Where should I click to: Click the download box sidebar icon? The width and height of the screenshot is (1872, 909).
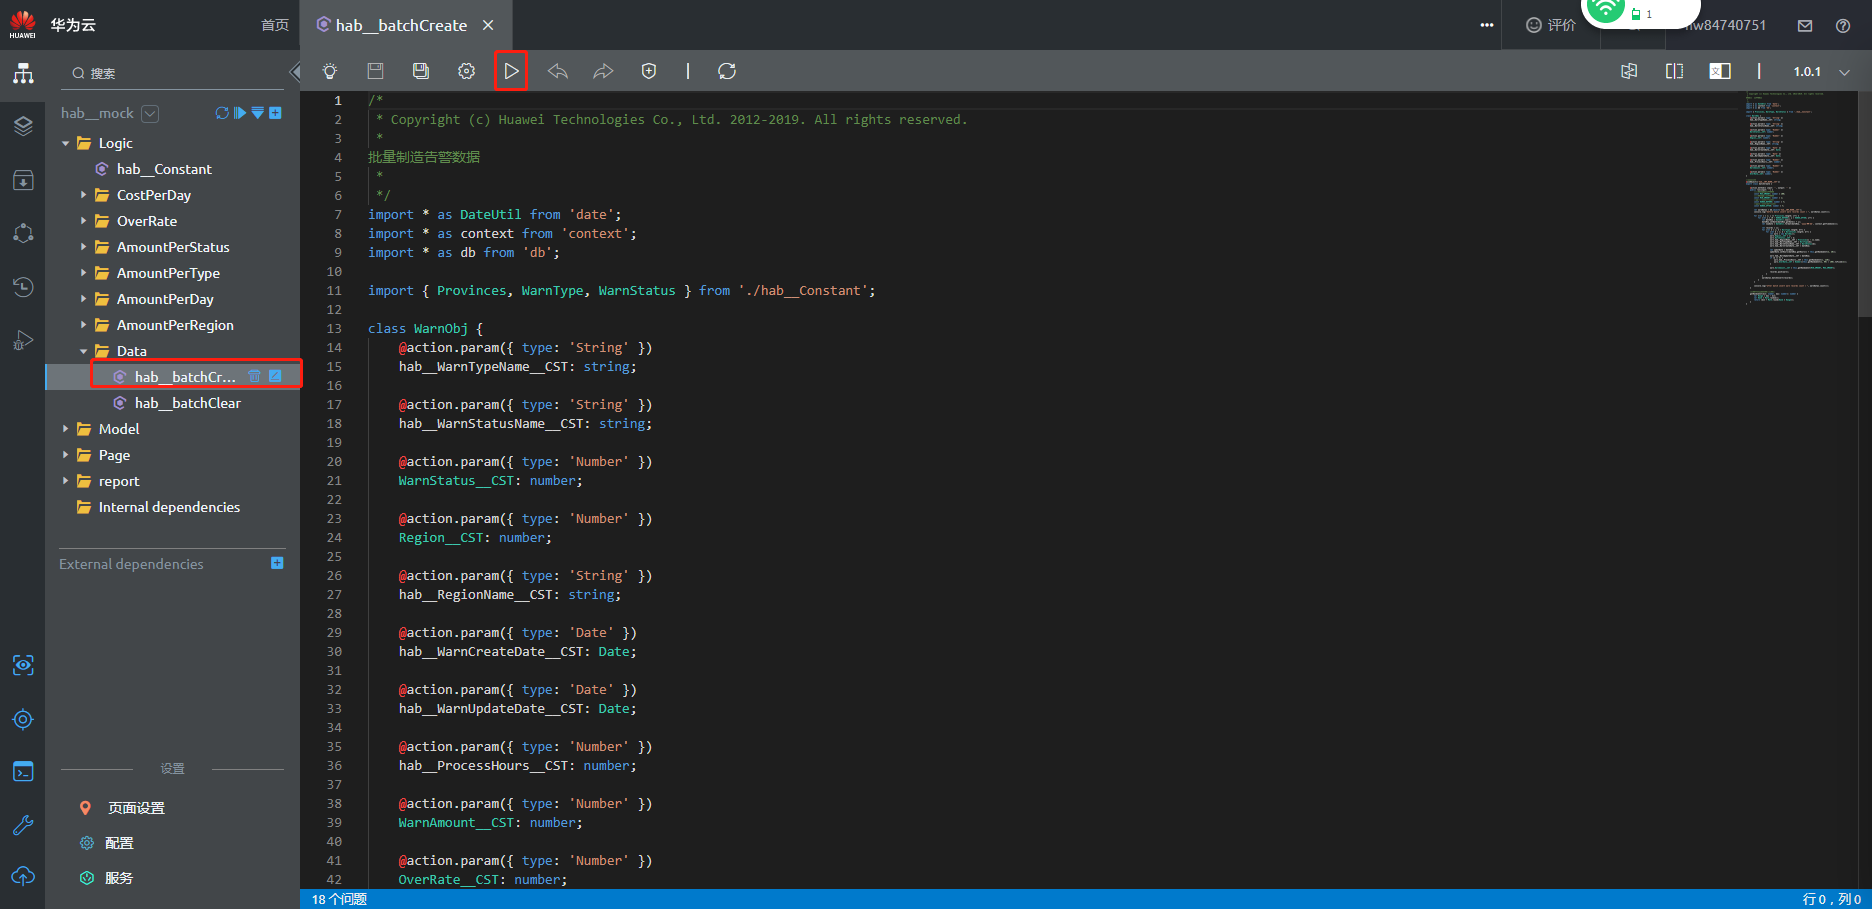click(23, 180)
